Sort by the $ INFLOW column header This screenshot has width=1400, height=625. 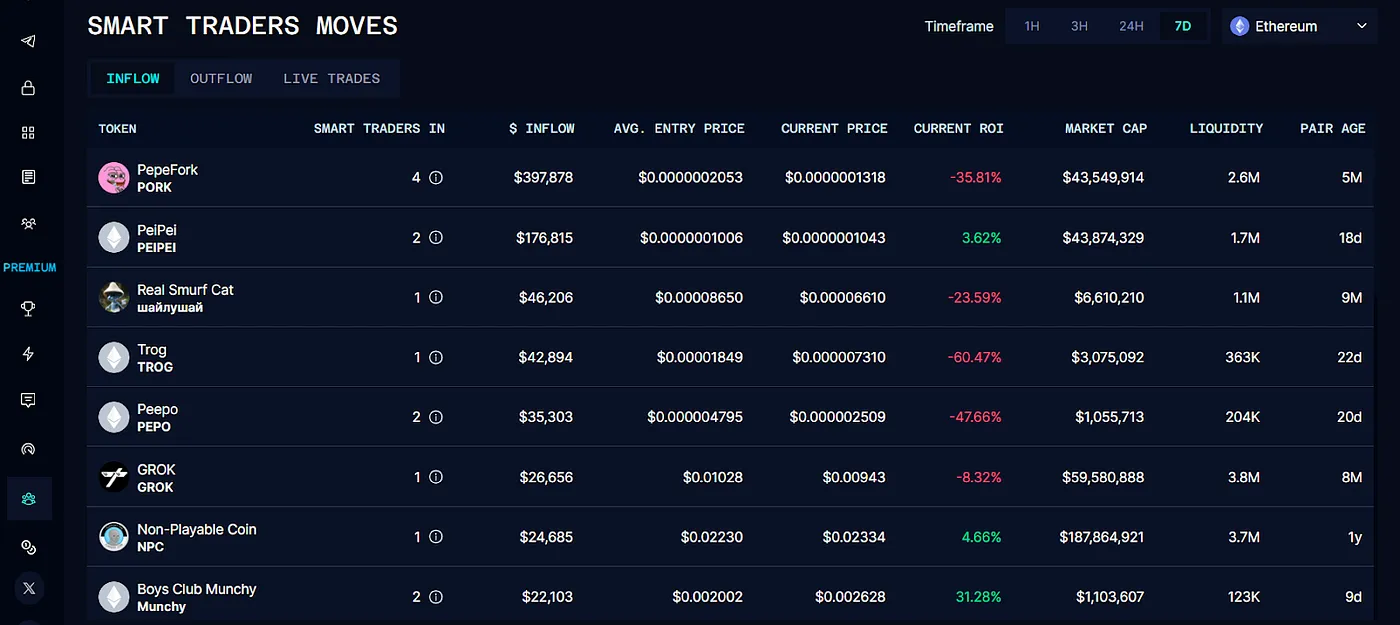[541, 128]
